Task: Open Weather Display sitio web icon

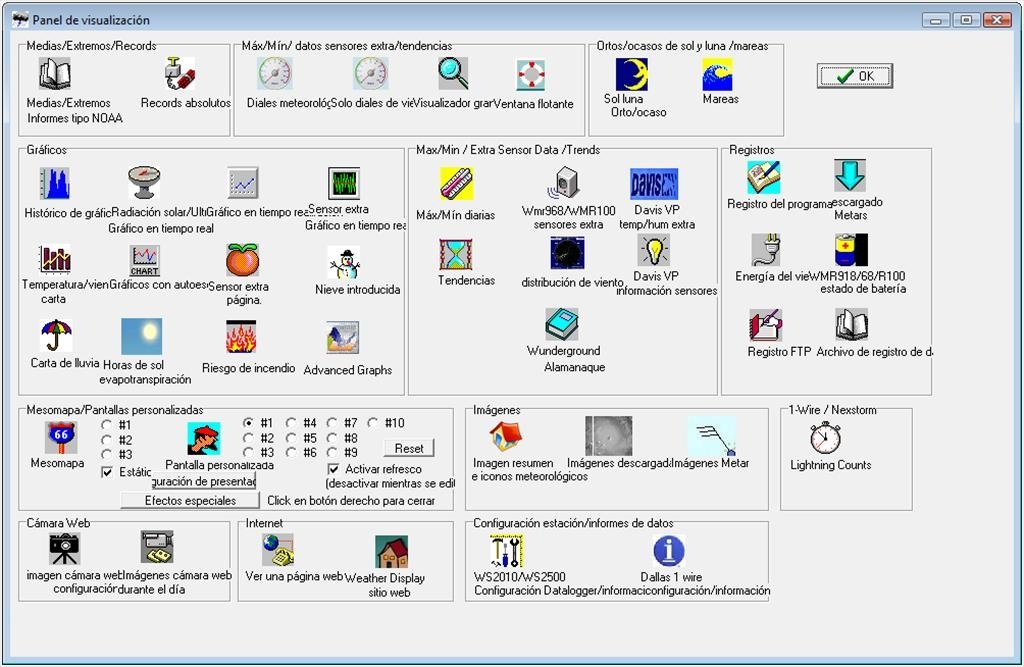Action: click(392, 552)
